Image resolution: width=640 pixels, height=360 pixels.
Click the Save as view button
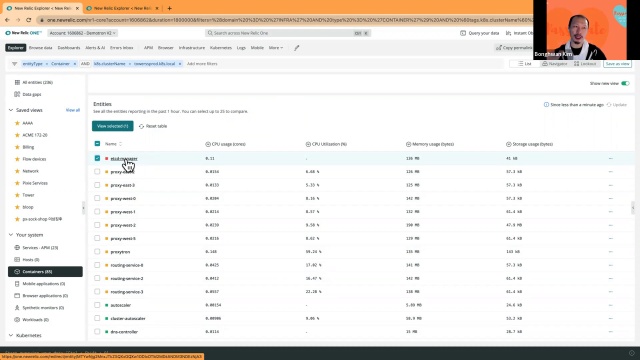(617, 64)
